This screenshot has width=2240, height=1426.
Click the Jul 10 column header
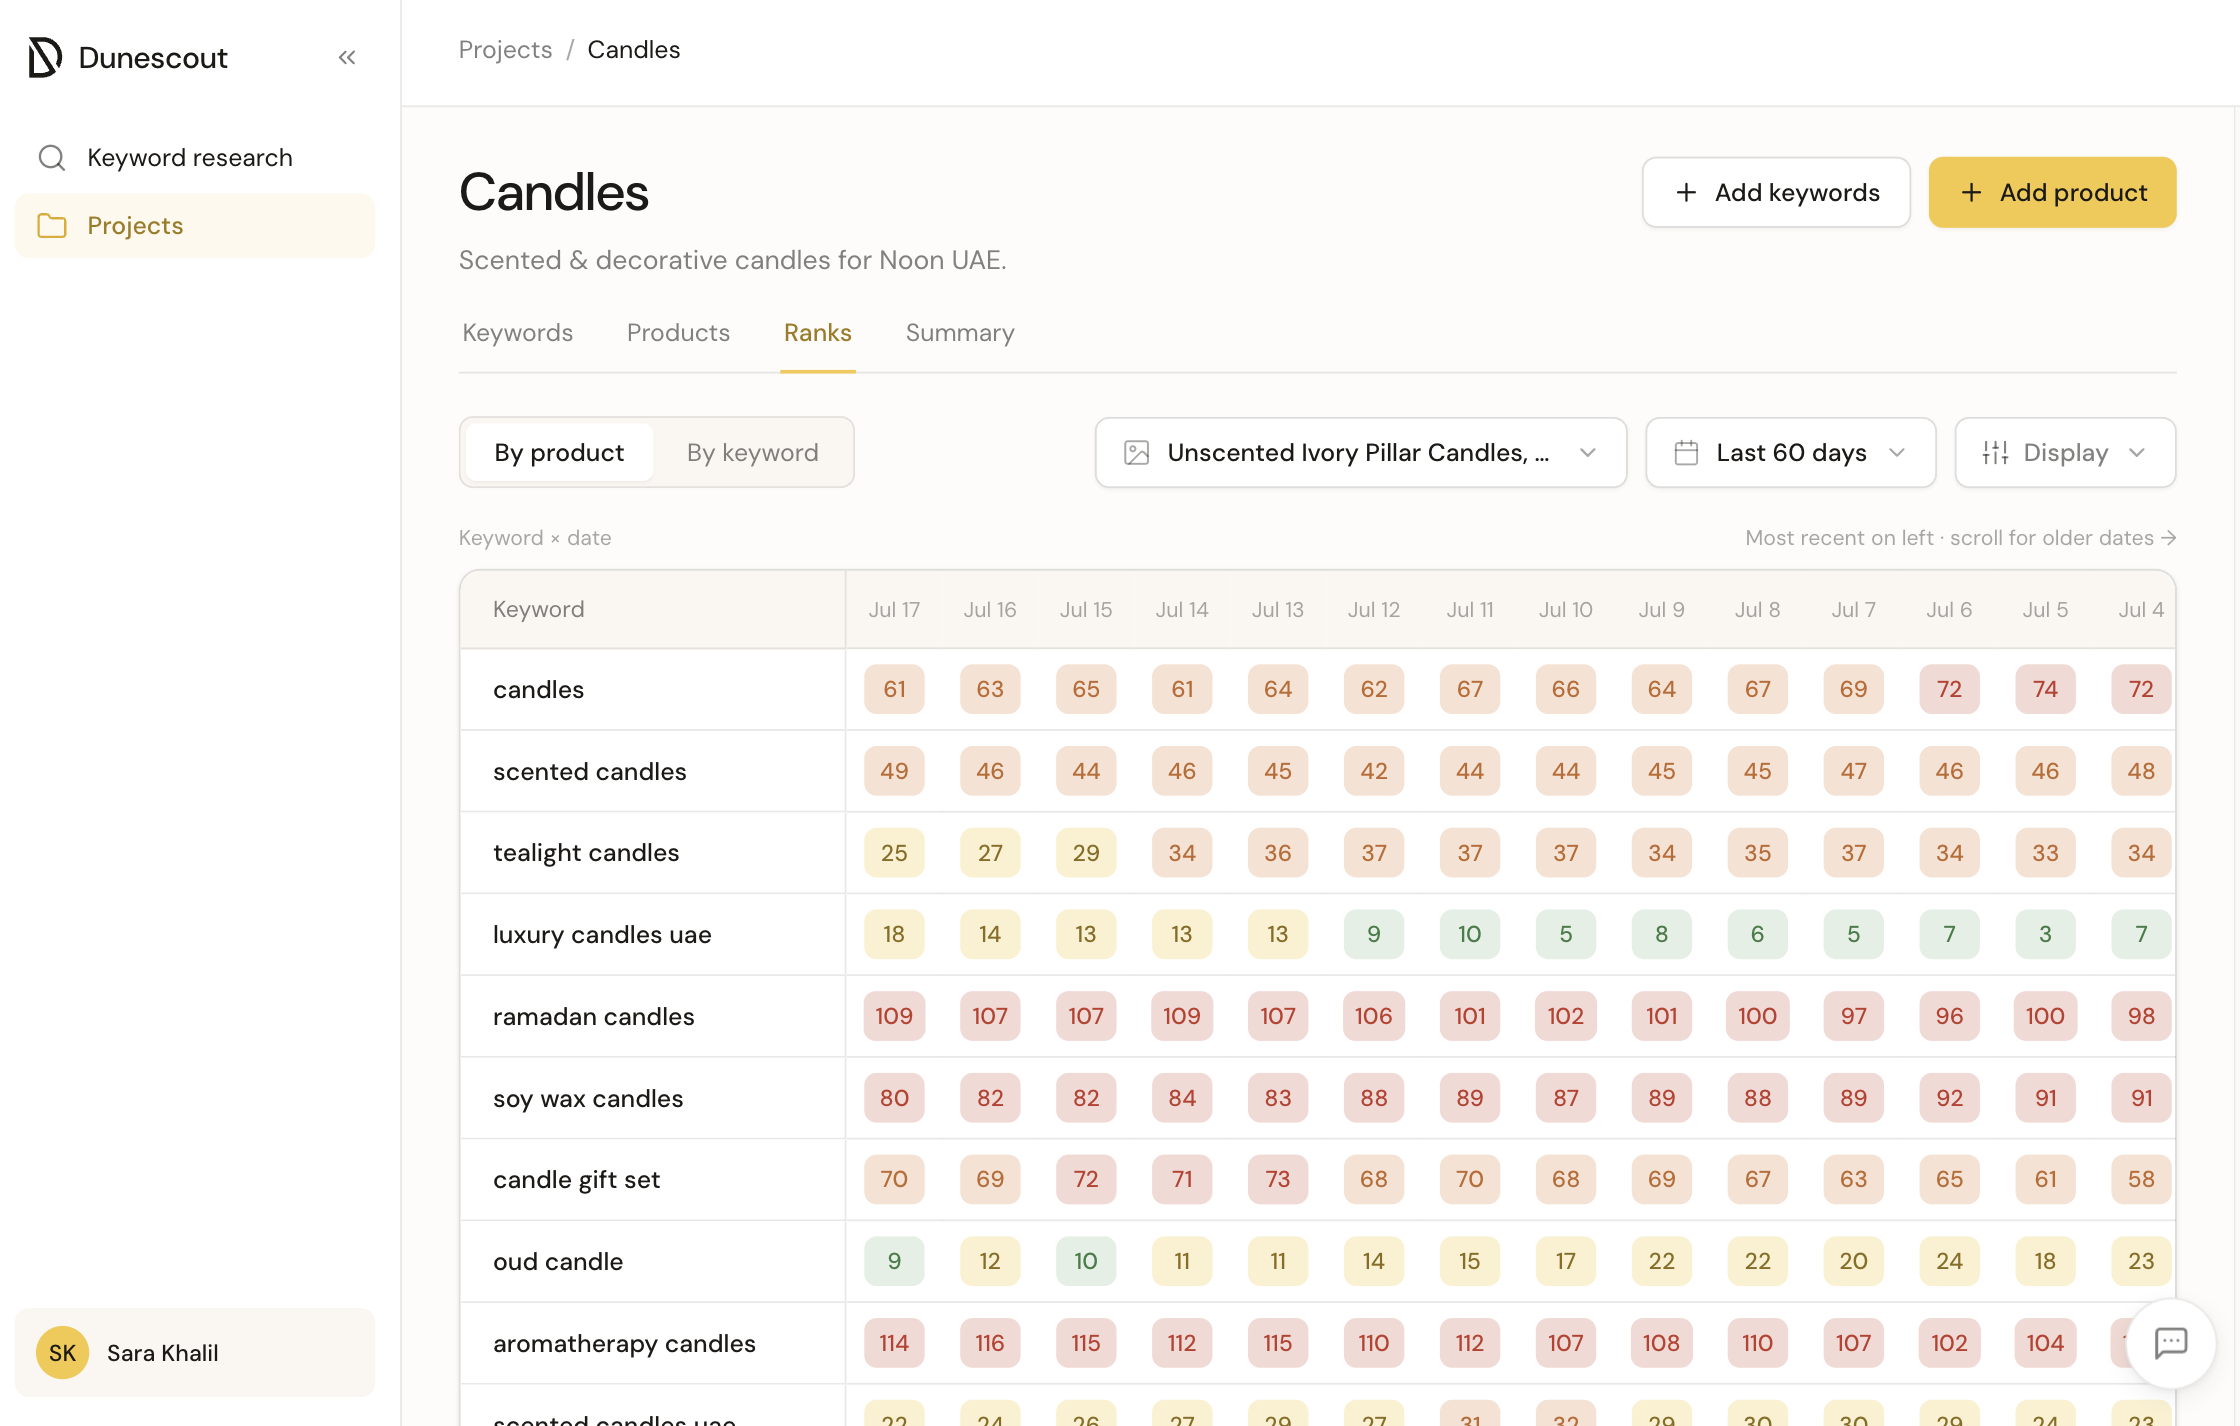(1566, 610)
